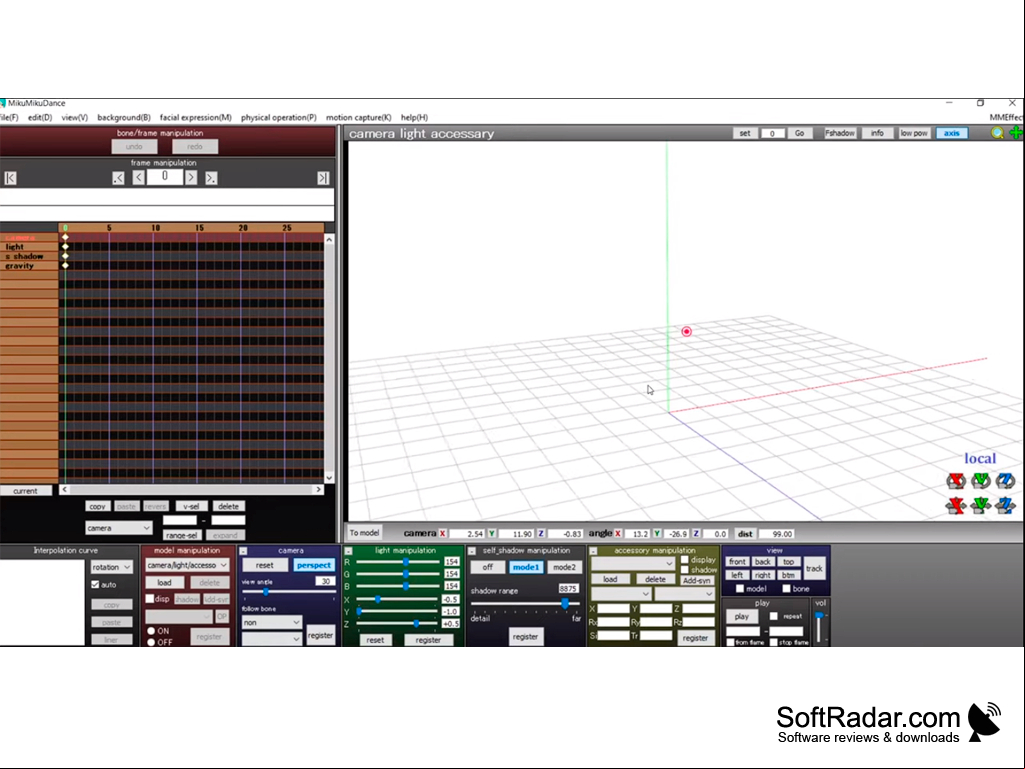Switch camera to perspect mode

313,565
